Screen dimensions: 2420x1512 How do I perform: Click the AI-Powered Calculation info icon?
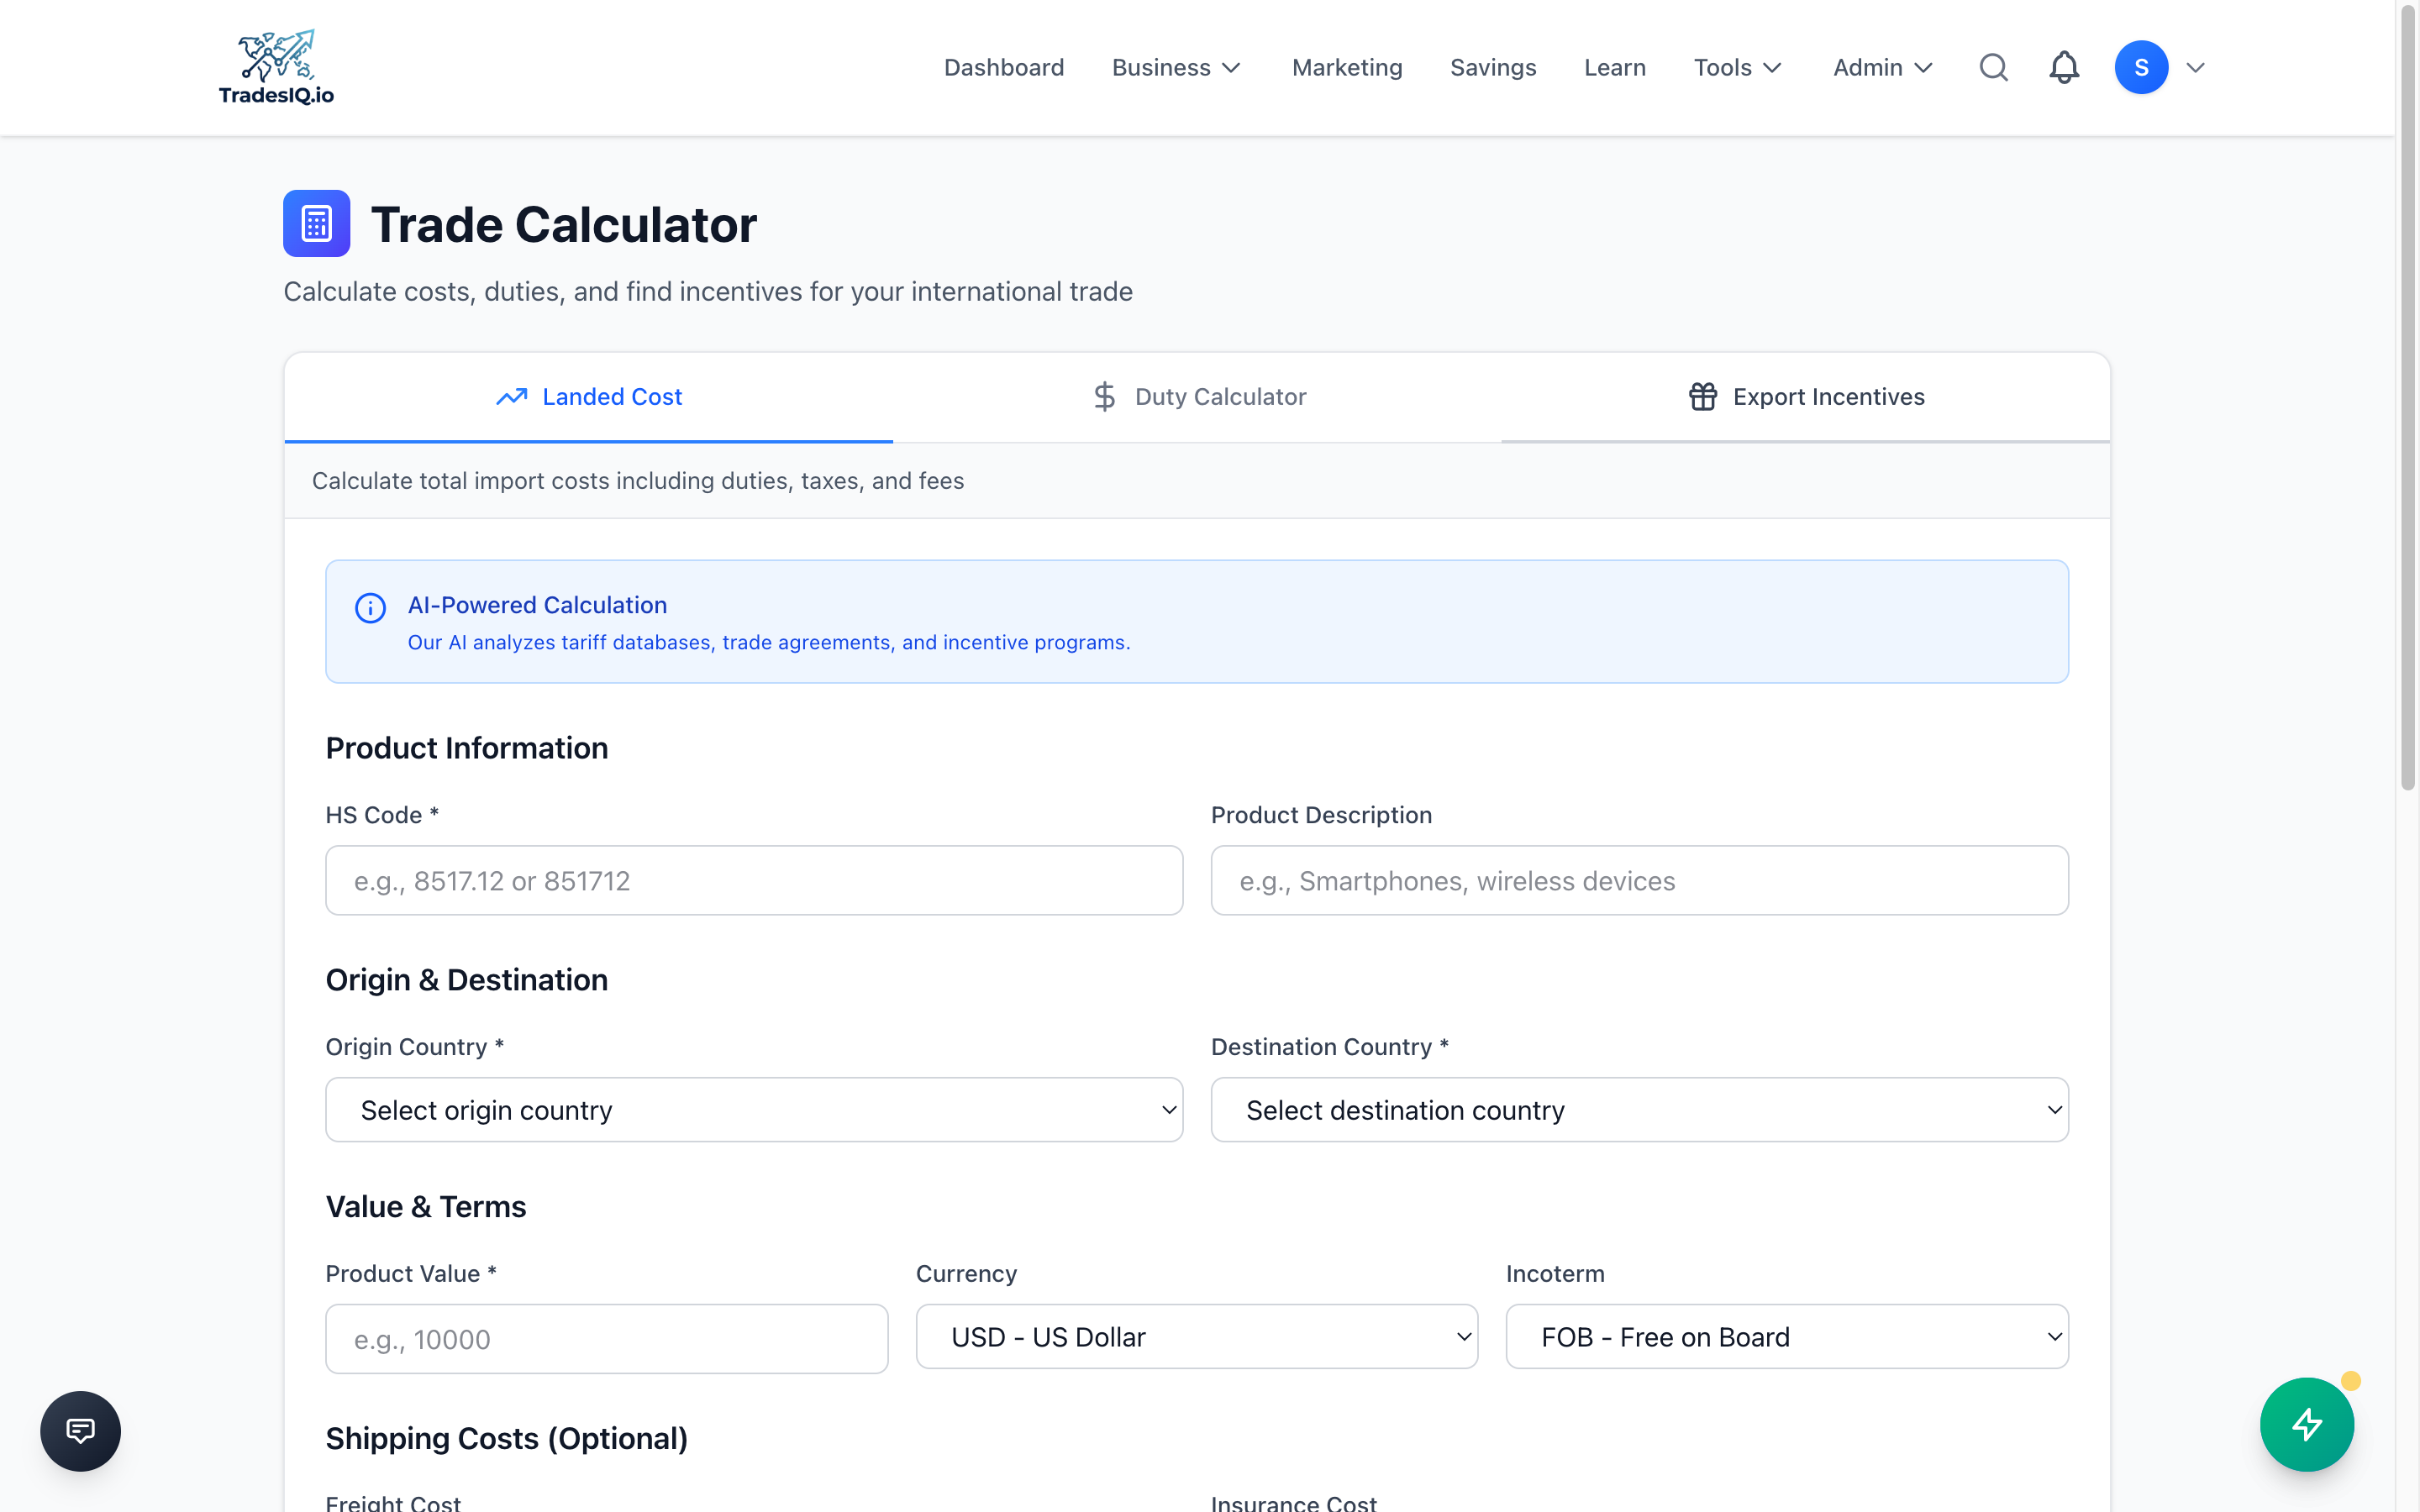370,607
